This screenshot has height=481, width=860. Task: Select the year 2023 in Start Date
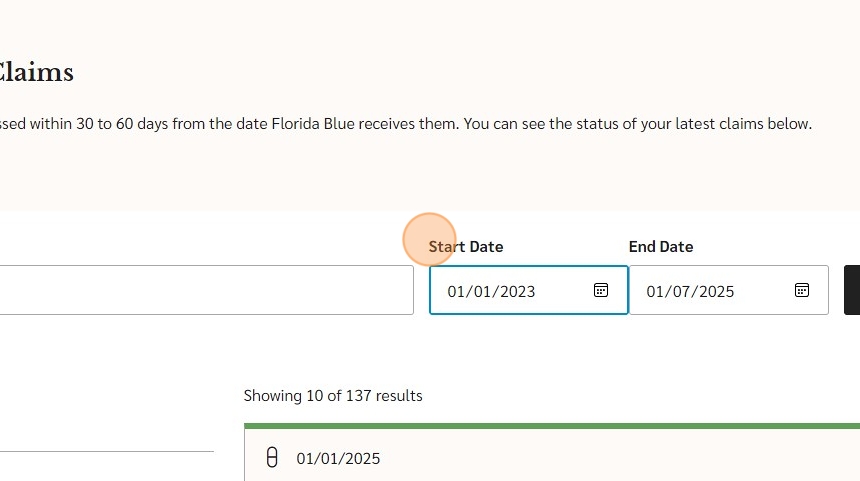click(517, 291)
